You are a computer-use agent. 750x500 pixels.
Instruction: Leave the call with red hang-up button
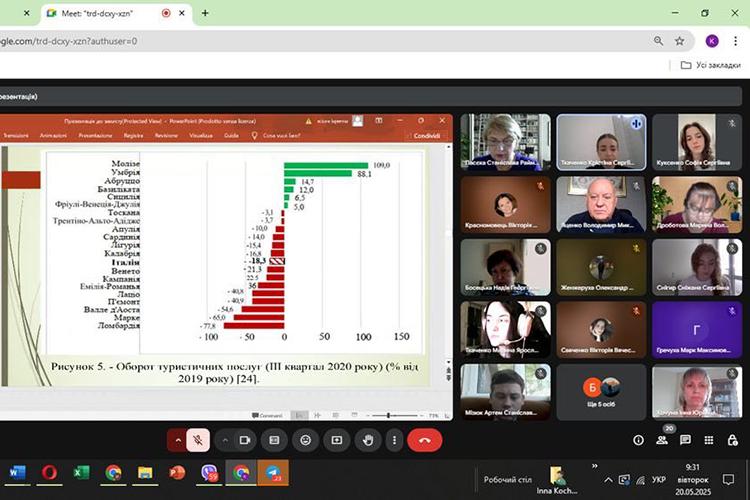[424, 439]
